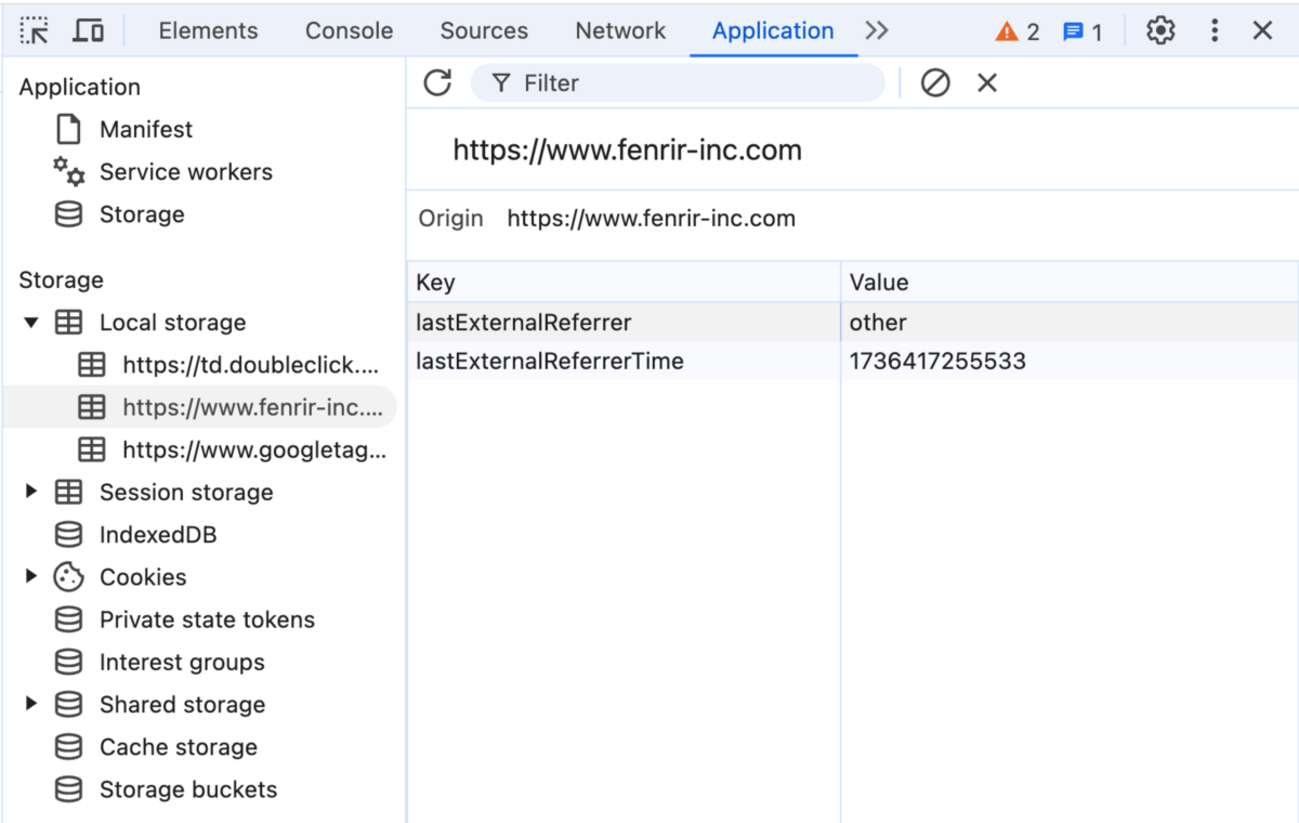The image size is (1299, 823).
Task: Toggle the device toolbar icon
Action: point(89,31)
